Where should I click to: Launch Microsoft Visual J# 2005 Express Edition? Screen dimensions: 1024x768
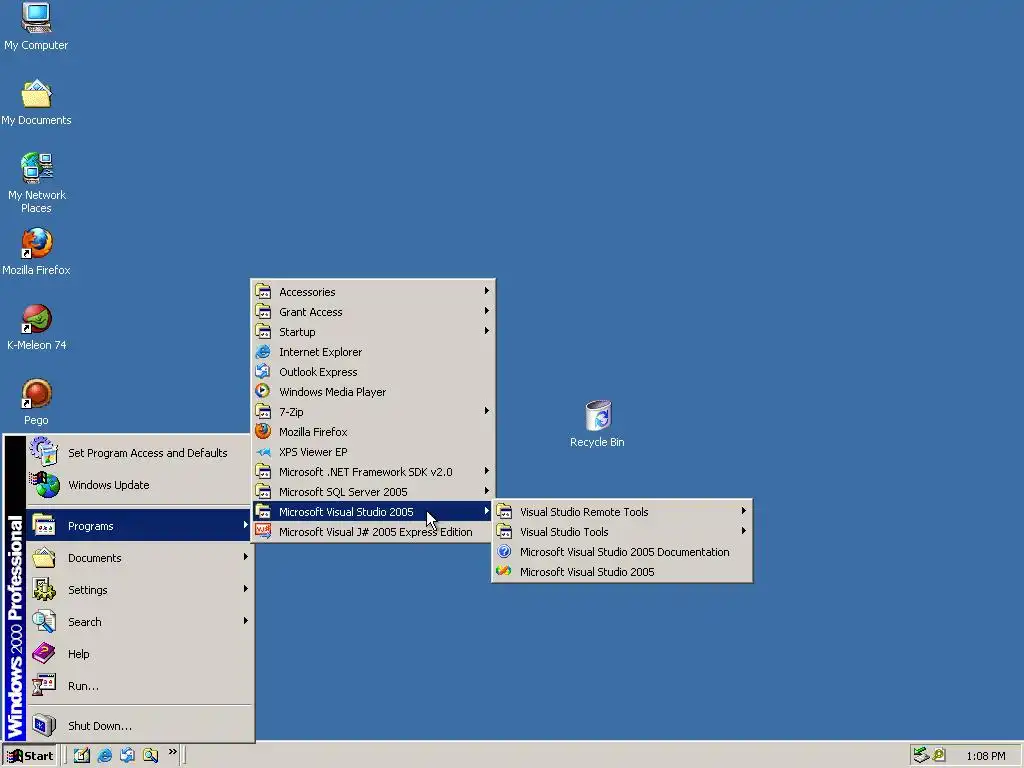pyautogui.click(x=373, y=532)
